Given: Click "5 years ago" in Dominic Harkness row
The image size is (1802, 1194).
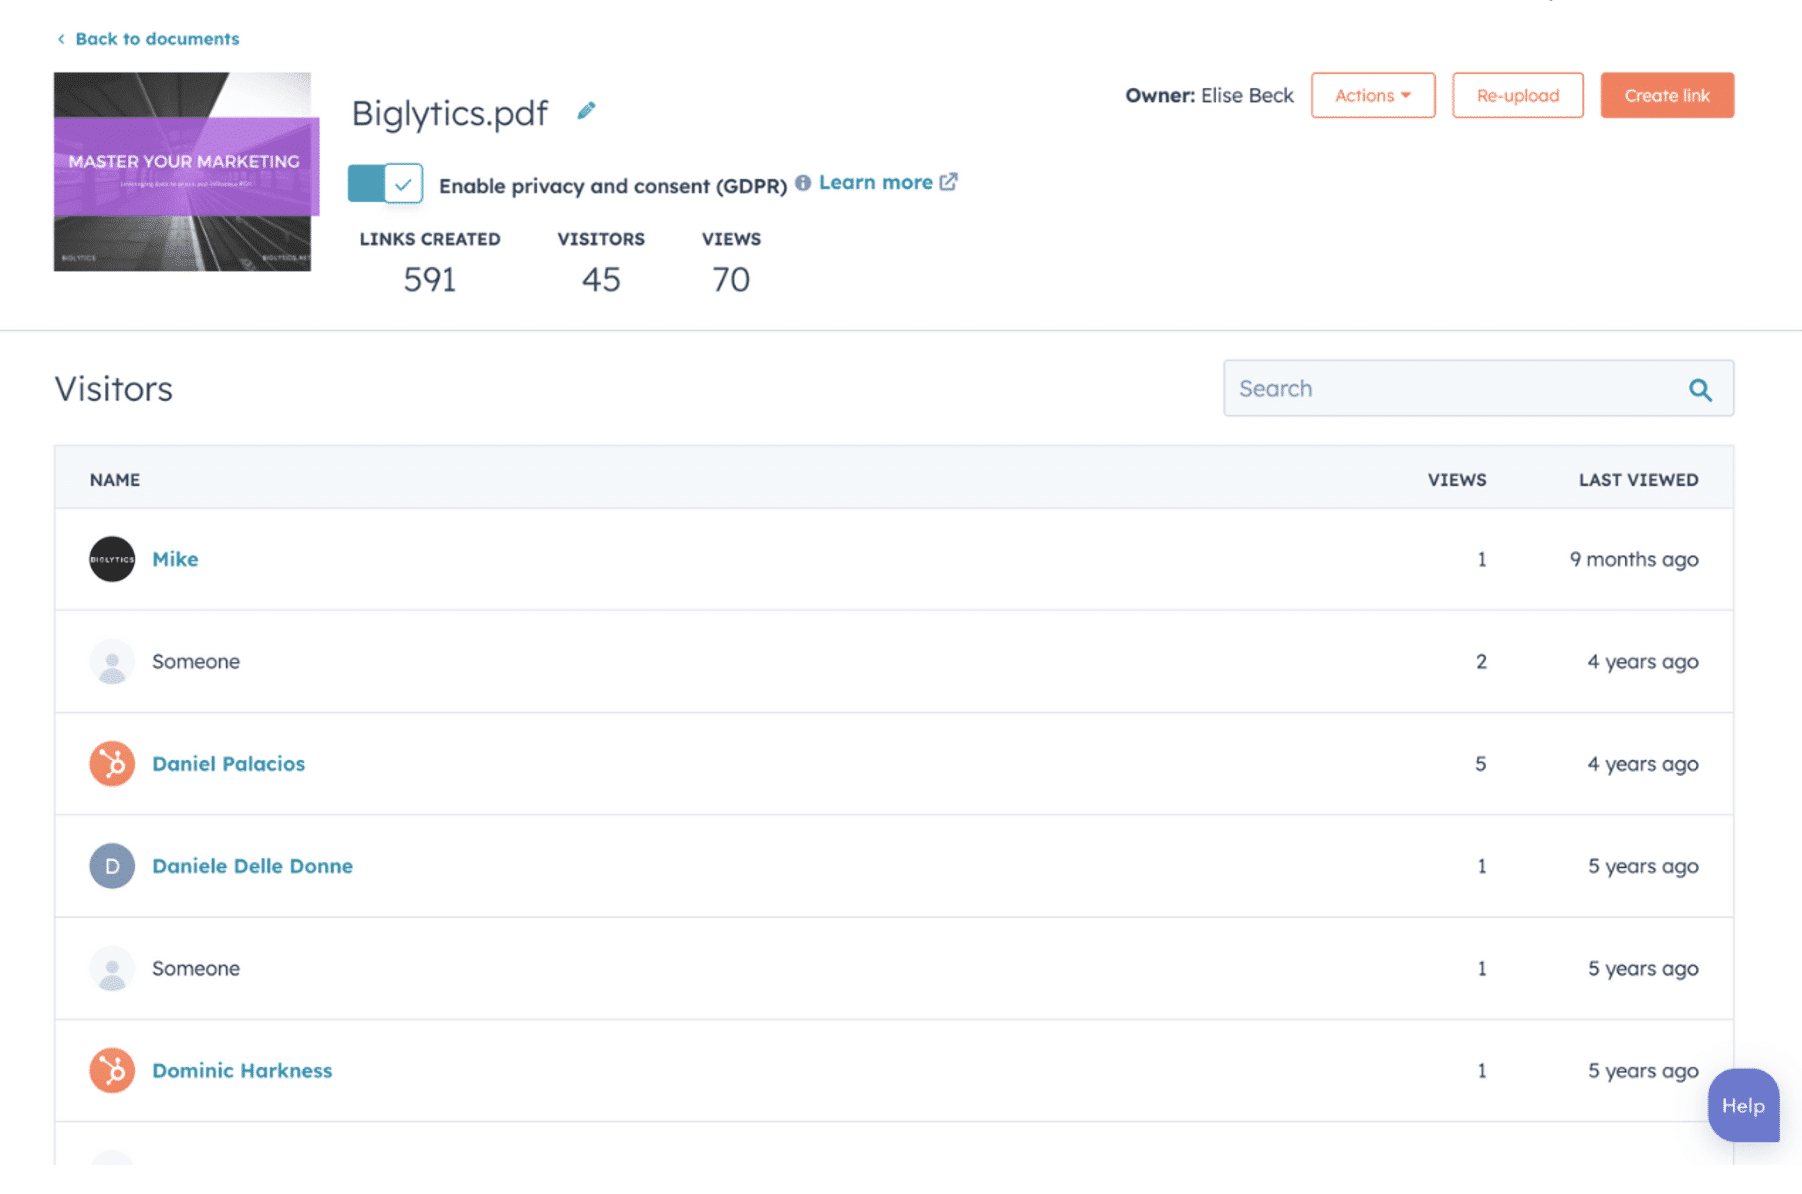Looking at the screenshot, I should pos(1643,1071).
